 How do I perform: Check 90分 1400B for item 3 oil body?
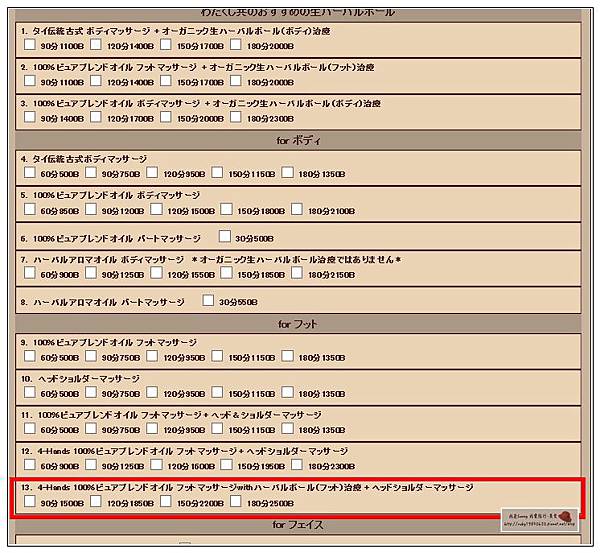[29, 117]
